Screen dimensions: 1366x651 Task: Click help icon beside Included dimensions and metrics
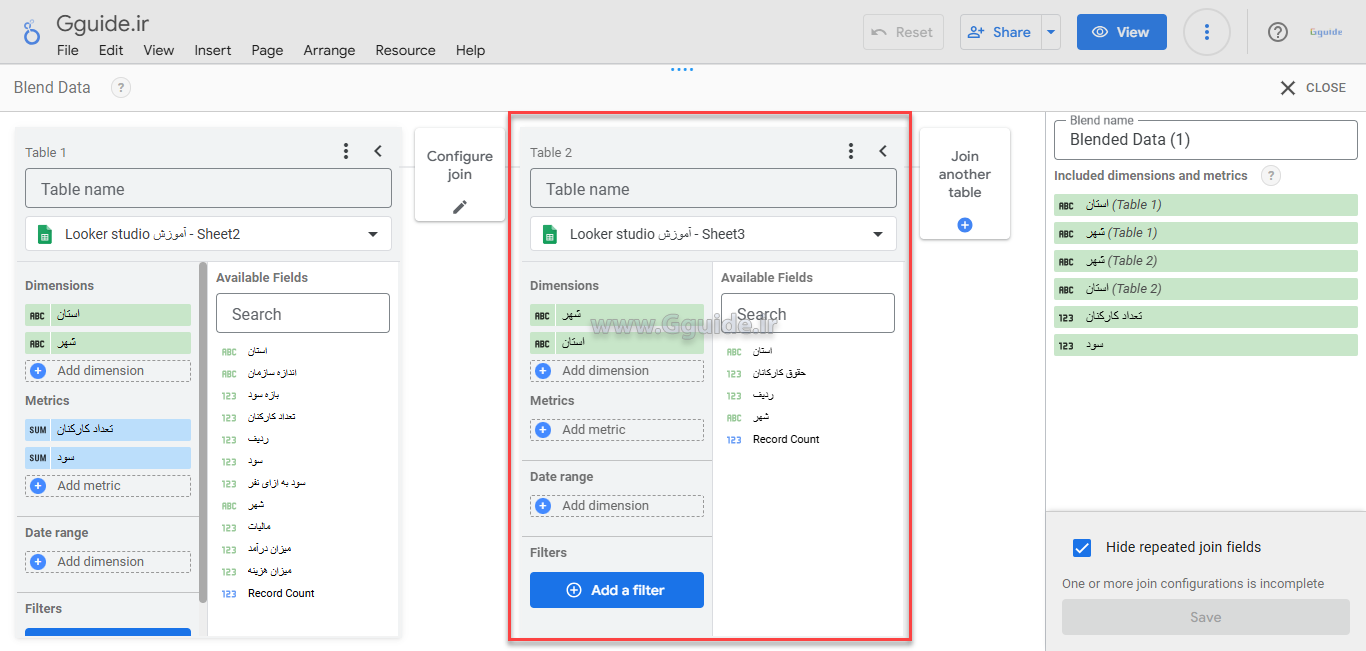coord(1270,176)
